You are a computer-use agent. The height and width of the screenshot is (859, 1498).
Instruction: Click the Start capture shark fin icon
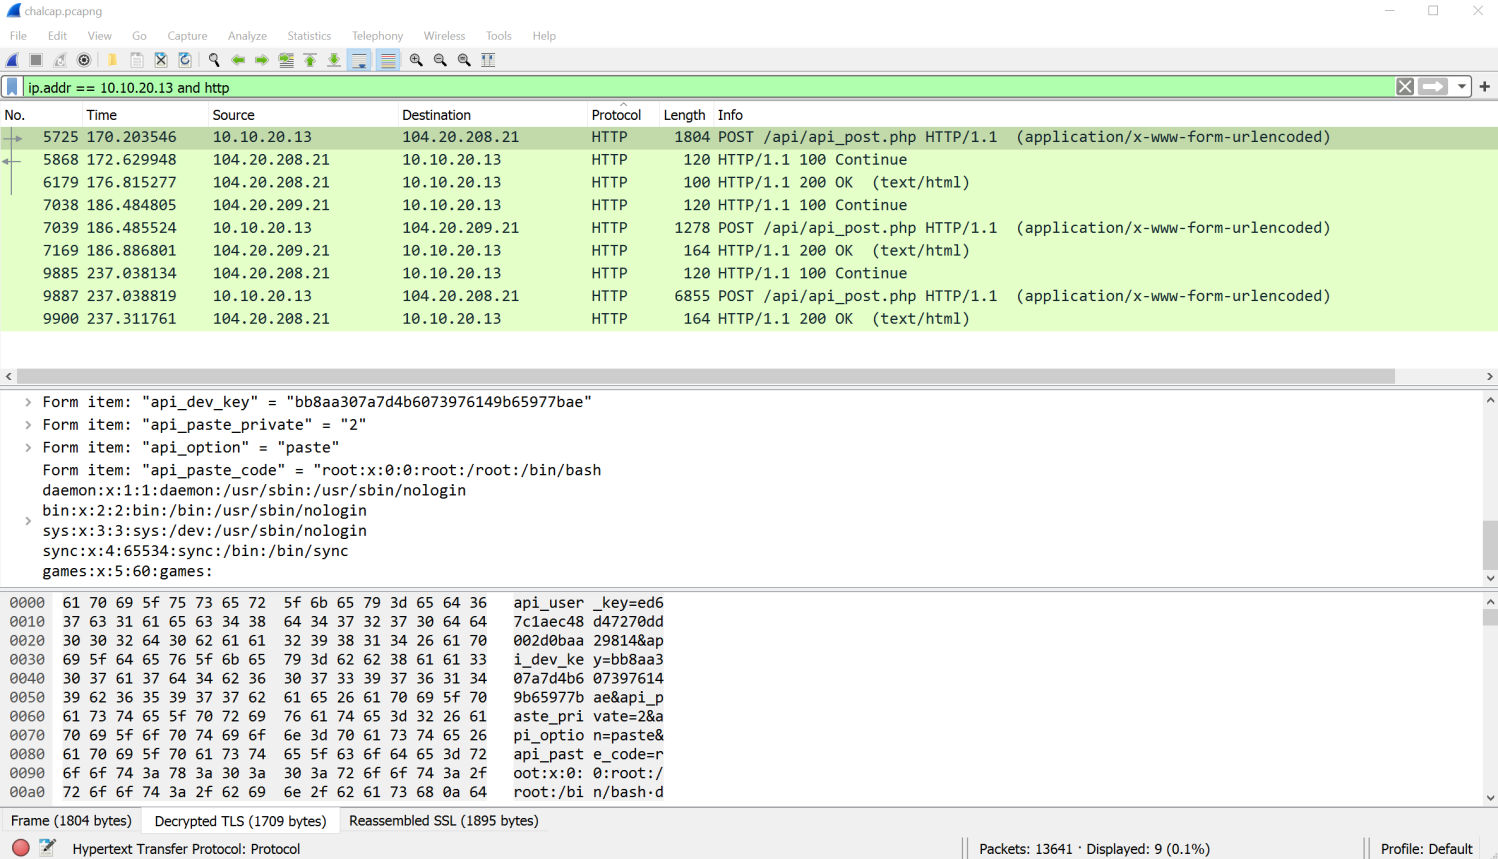point(13,60)
